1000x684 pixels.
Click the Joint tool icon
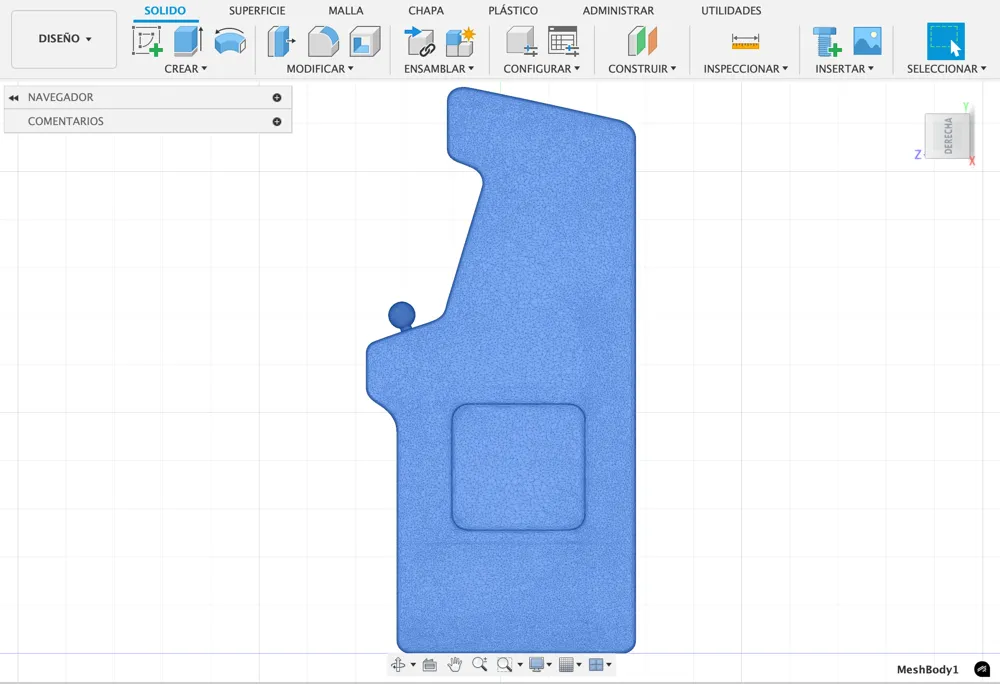(419, 41)
